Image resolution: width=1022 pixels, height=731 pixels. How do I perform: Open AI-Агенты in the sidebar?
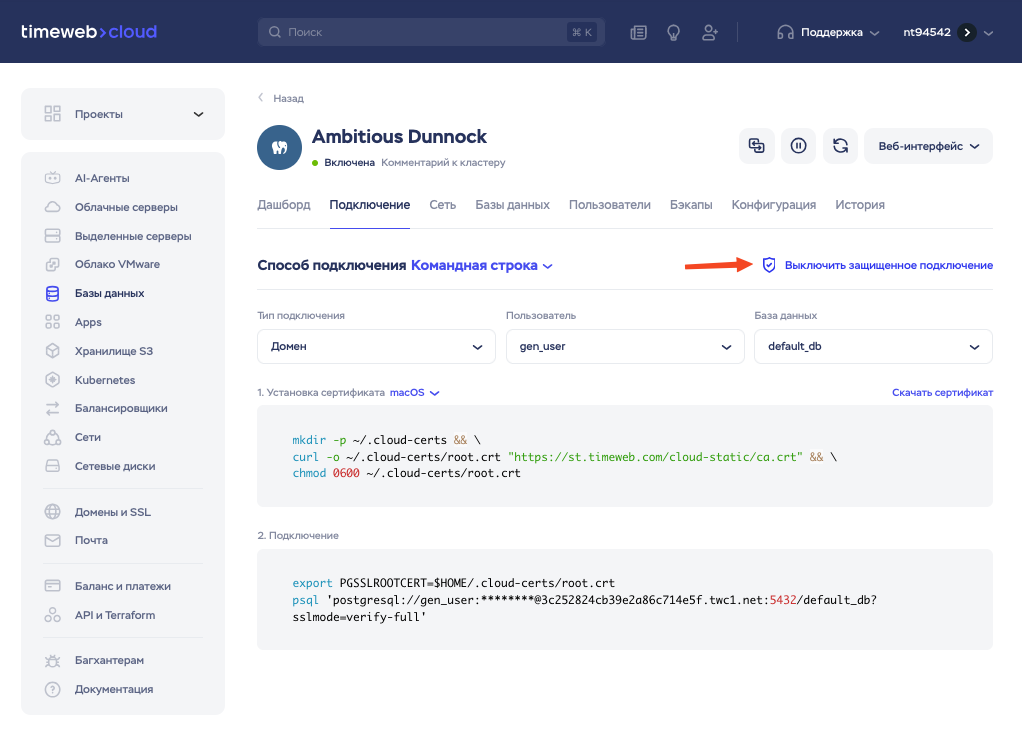102,178
